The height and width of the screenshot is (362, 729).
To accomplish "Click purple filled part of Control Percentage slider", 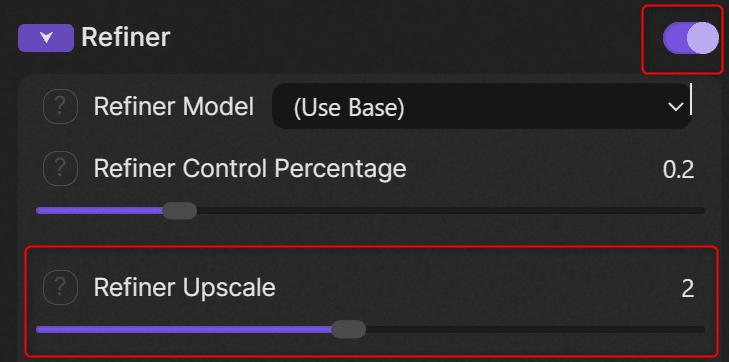I will [99, 211].
